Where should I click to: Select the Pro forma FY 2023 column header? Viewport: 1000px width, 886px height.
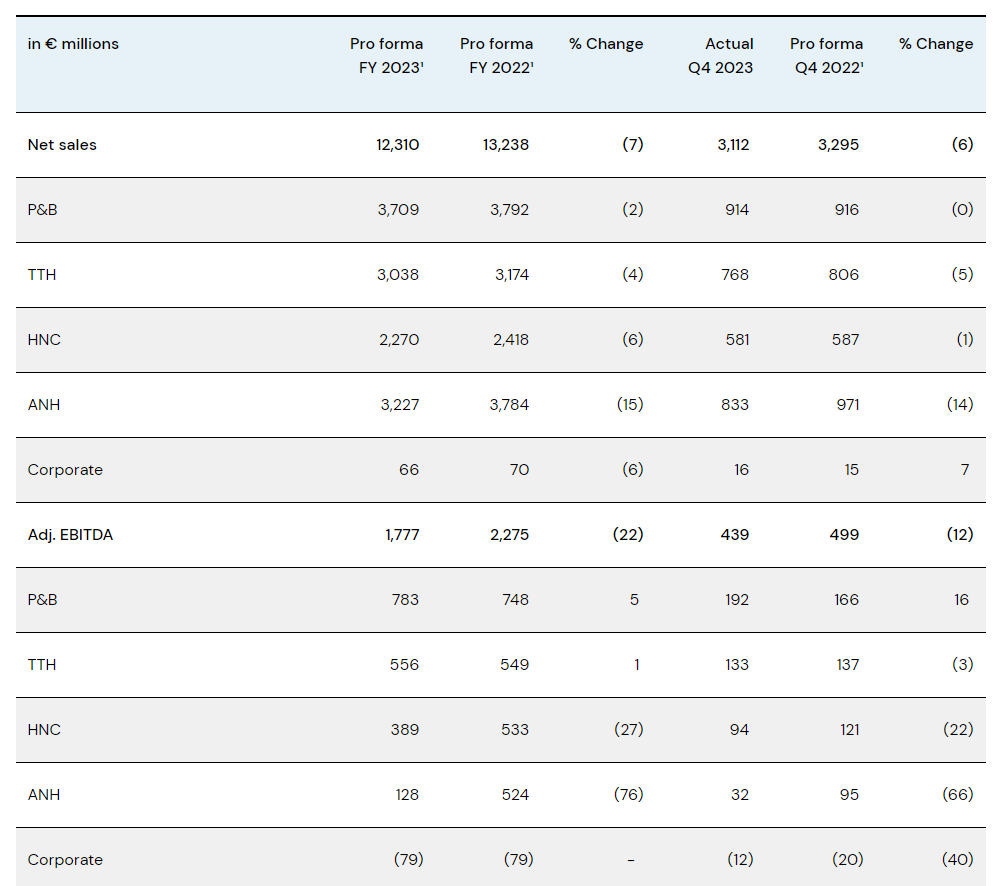(x=386, y=56)
